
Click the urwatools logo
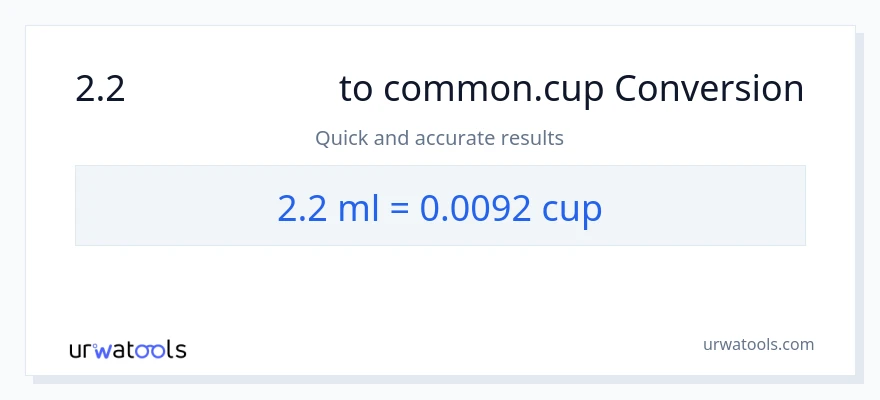[127, 350]
